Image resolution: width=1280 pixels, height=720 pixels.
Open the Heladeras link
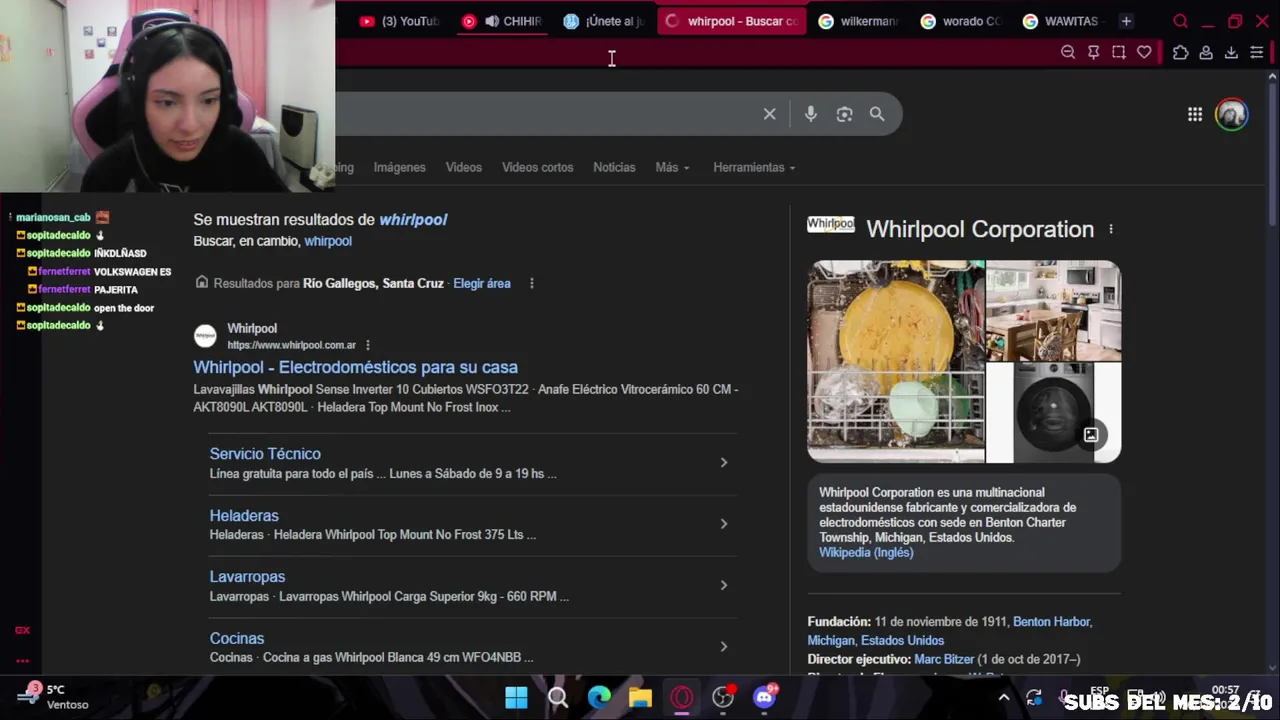point(244,515)
